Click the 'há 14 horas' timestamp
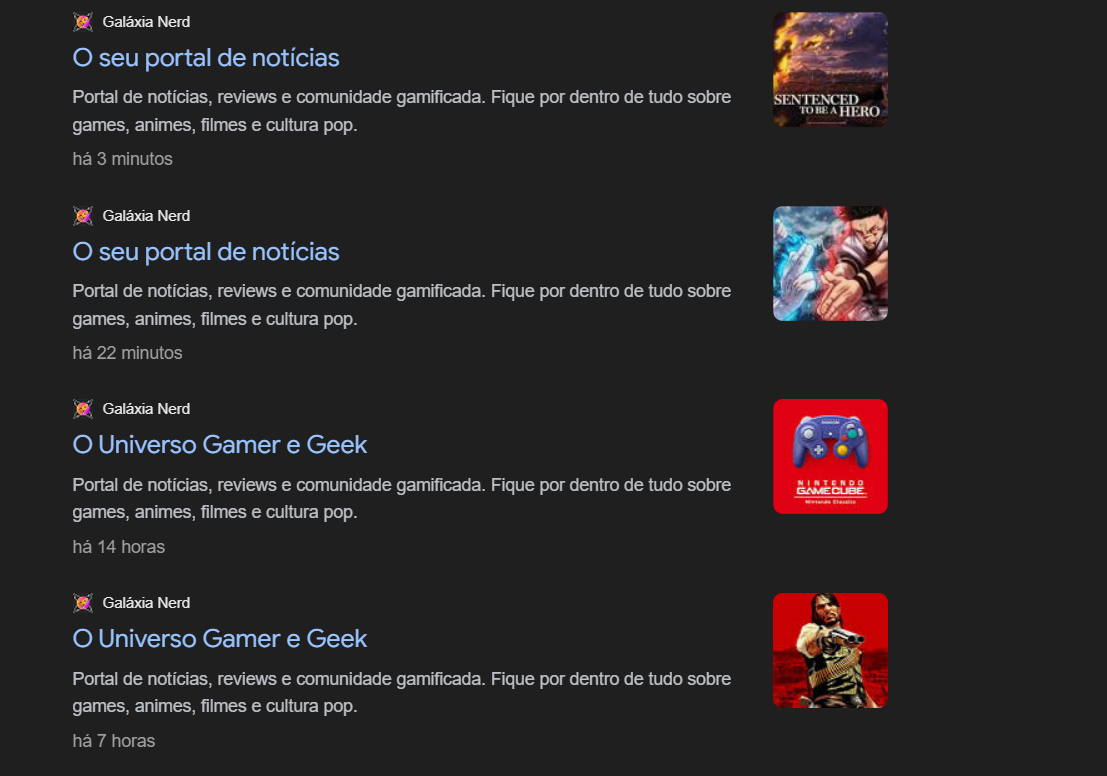The image size is (1107, 776). coord(119,547)
